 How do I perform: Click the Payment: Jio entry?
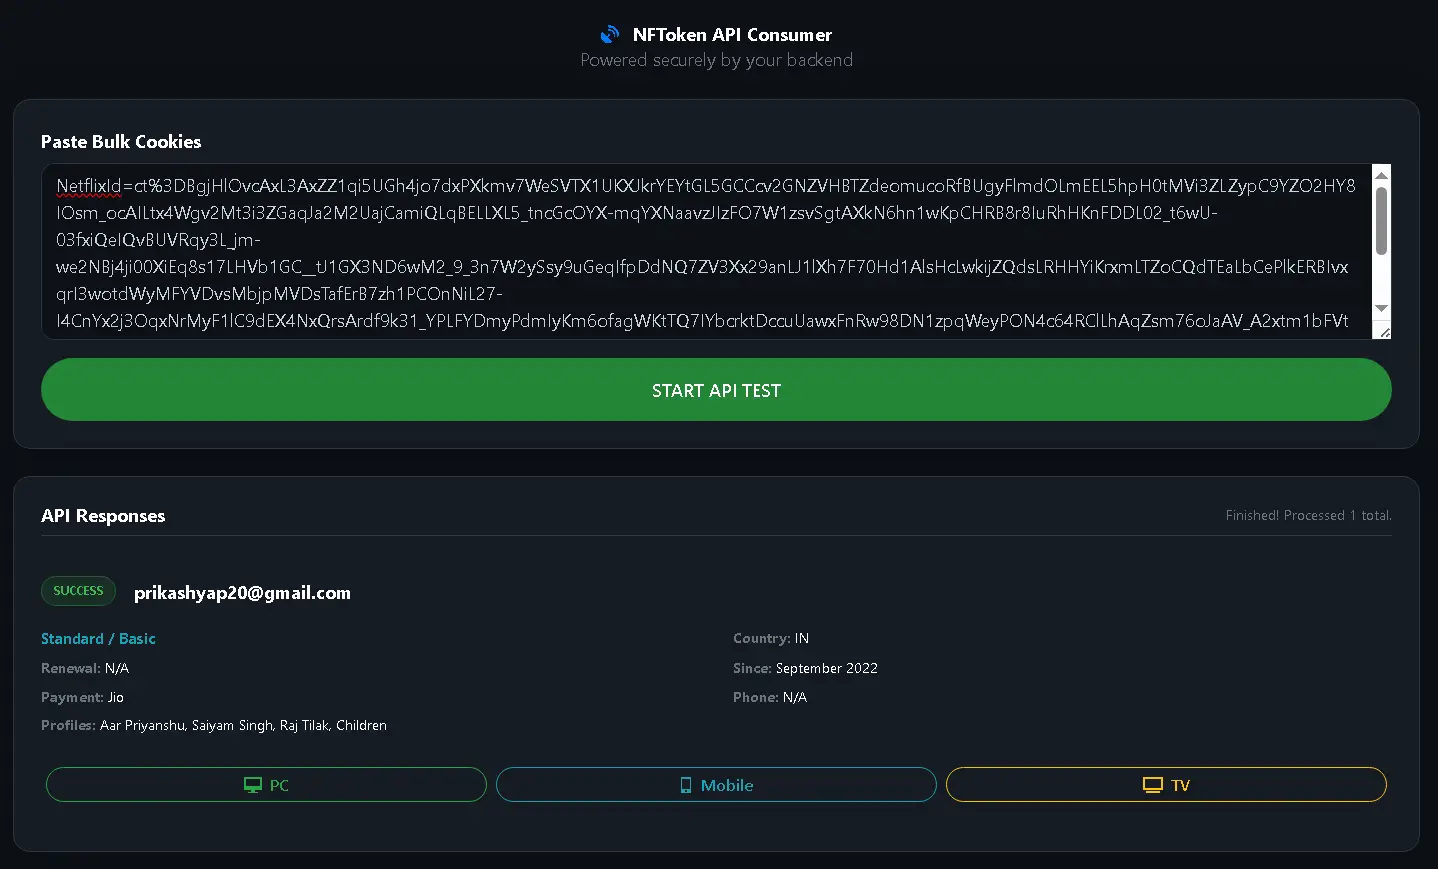[x=82, y=697]
